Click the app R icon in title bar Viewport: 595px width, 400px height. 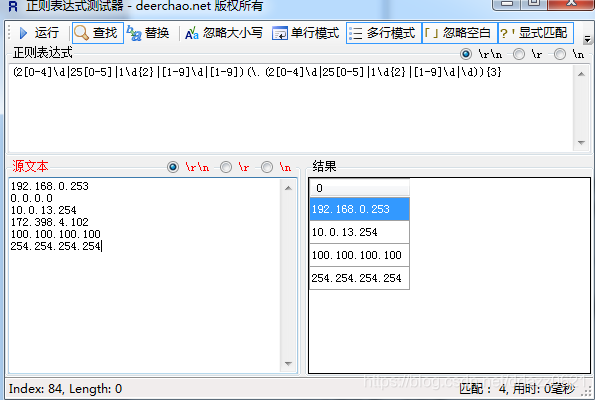[13, 6]
